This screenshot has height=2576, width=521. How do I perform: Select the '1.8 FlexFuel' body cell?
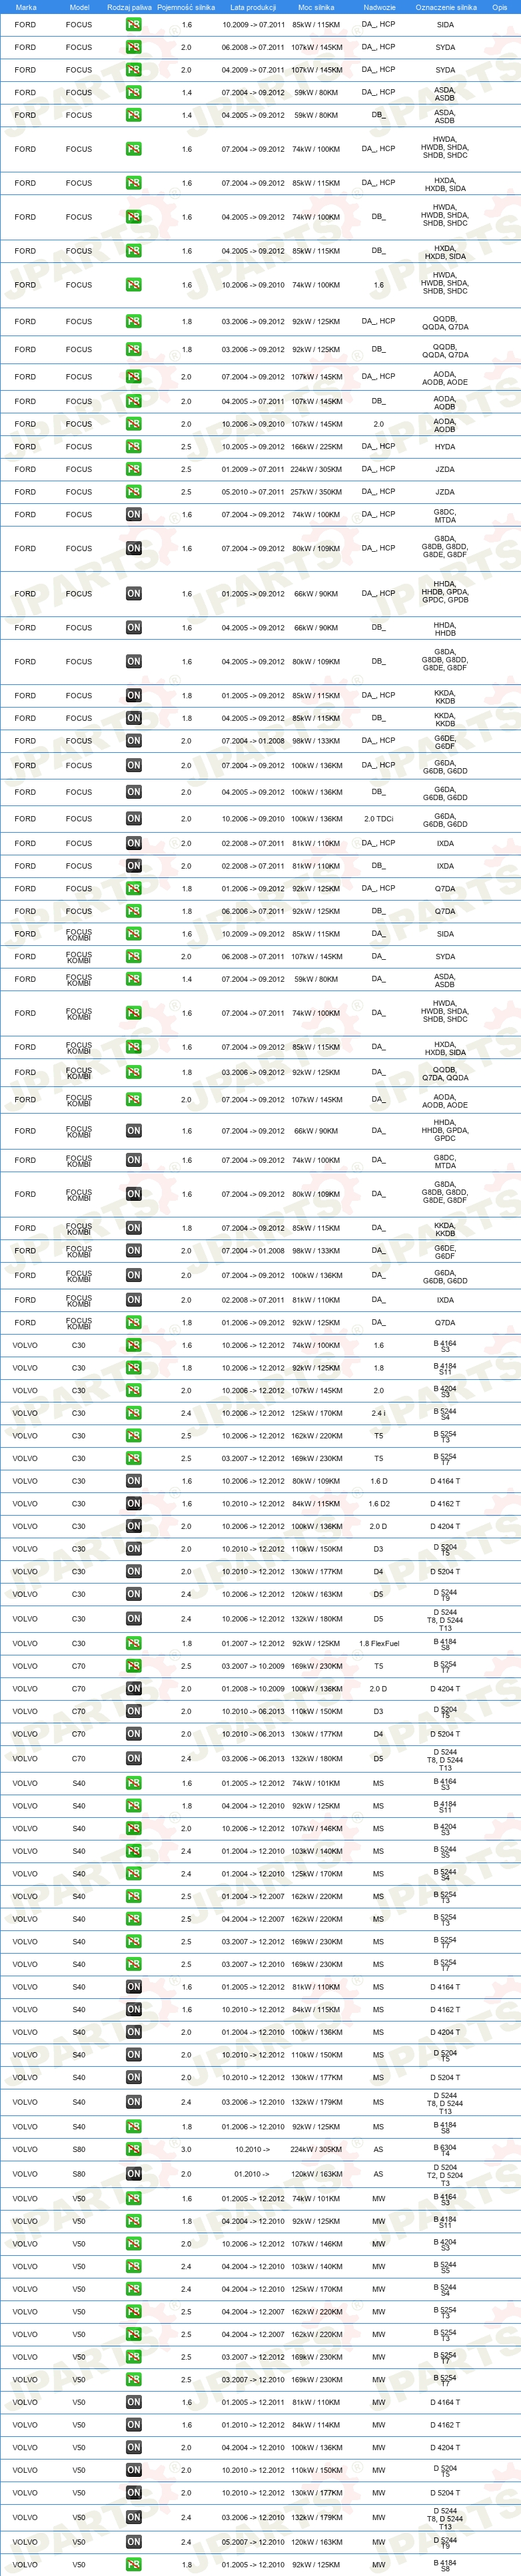point(378,1643)
